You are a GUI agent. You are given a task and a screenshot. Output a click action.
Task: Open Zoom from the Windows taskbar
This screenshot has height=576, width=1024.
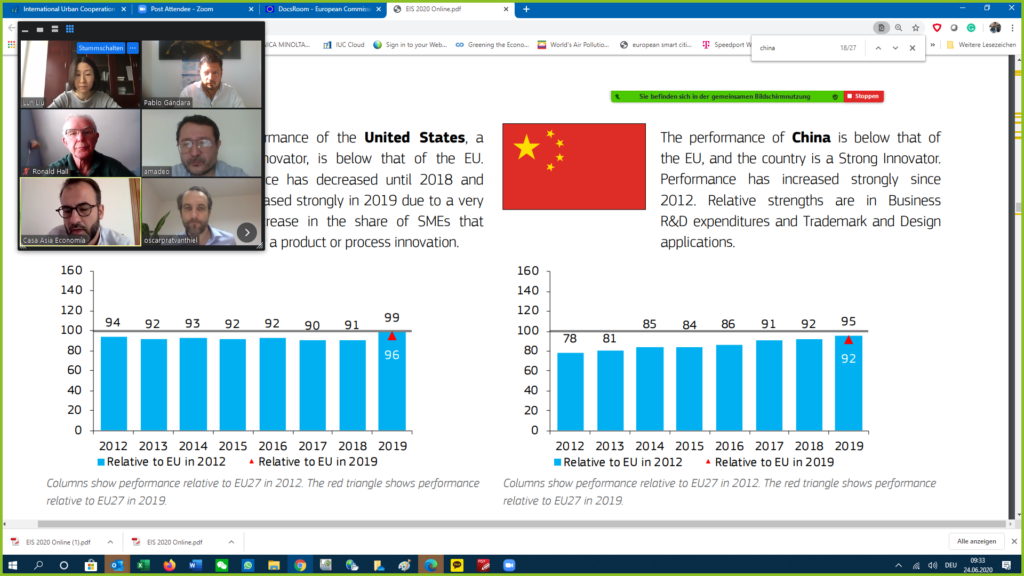point(510,565)
